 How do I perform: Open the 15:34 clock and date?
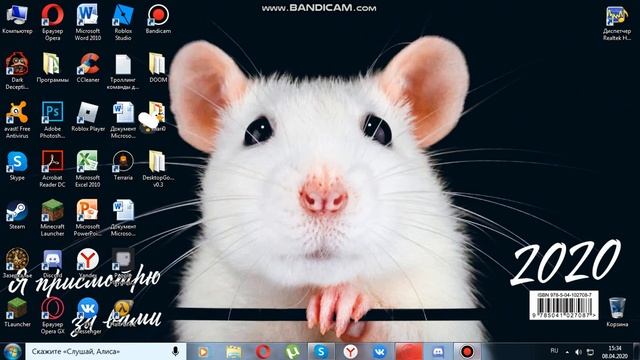(x=614, y=352)
